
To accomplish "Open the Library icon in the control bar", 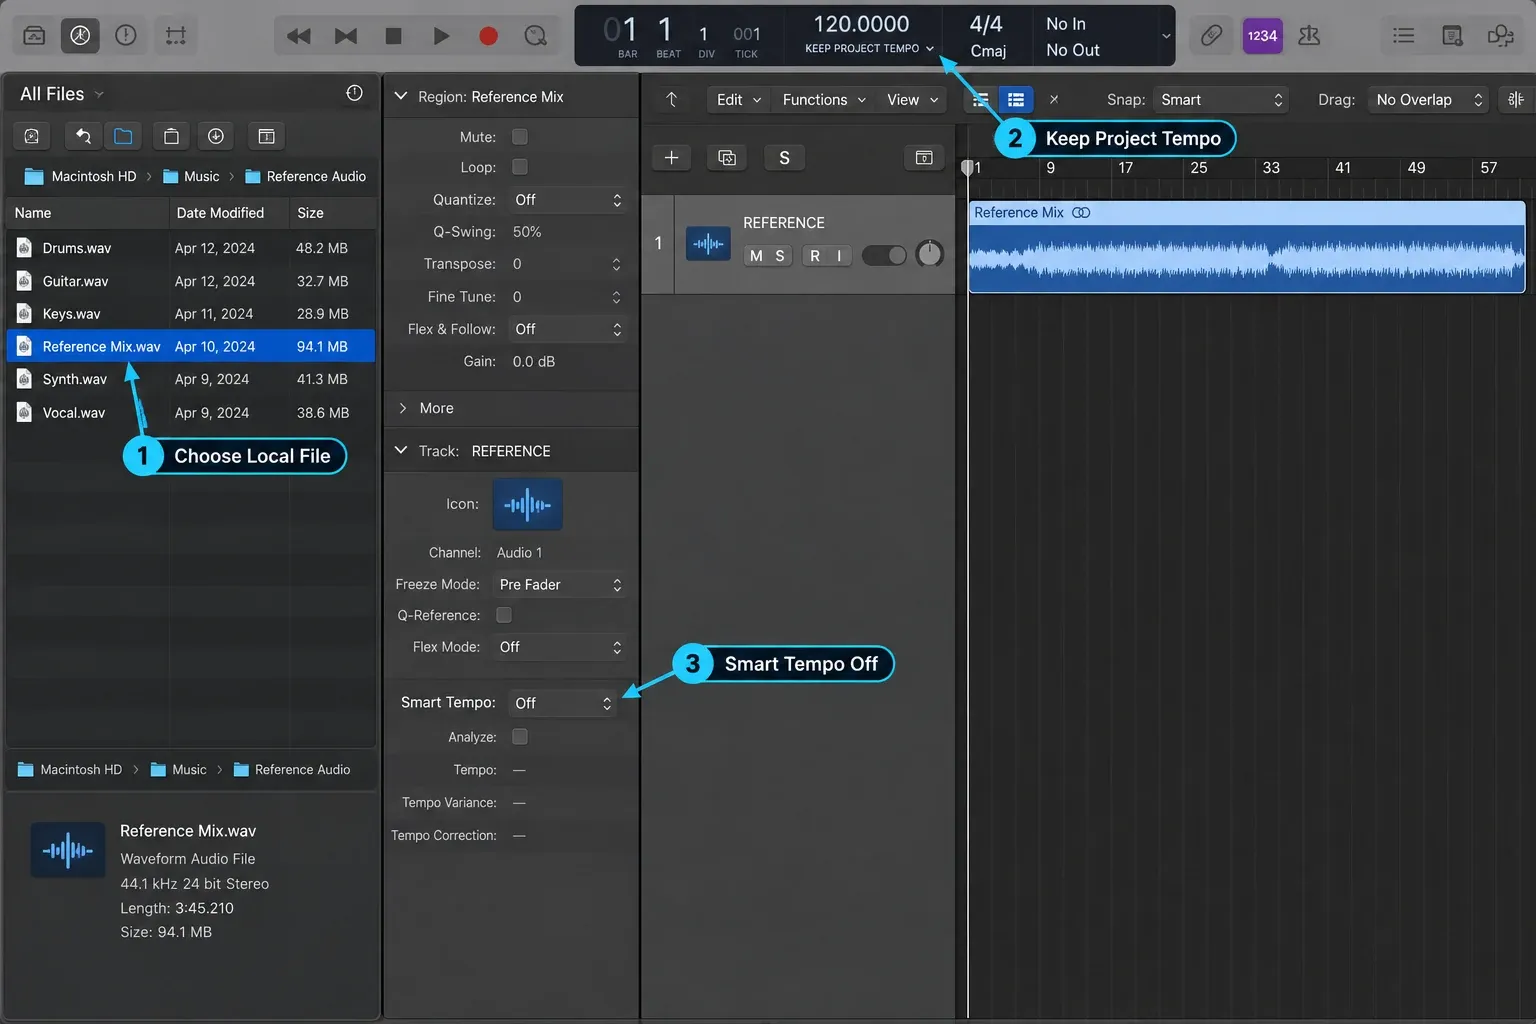I will (x=34, y=36).
